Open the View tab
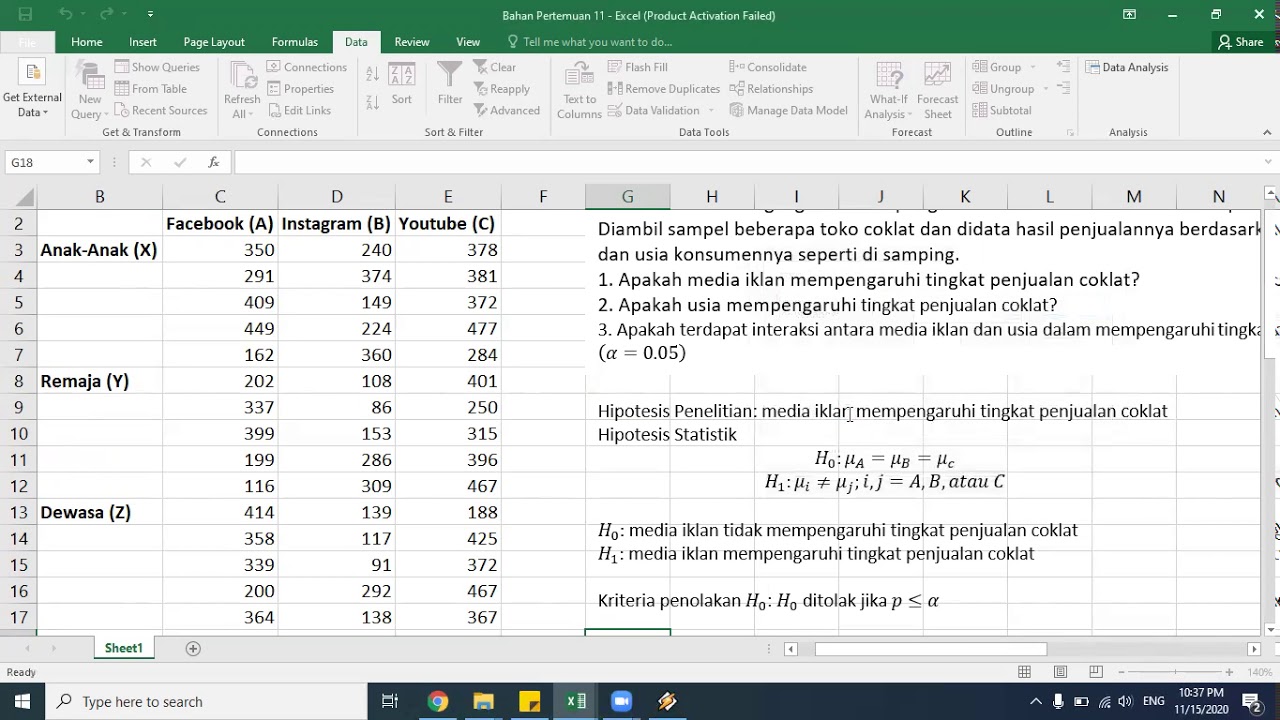Screen dimensions: 1280x720 click(468, 42)
